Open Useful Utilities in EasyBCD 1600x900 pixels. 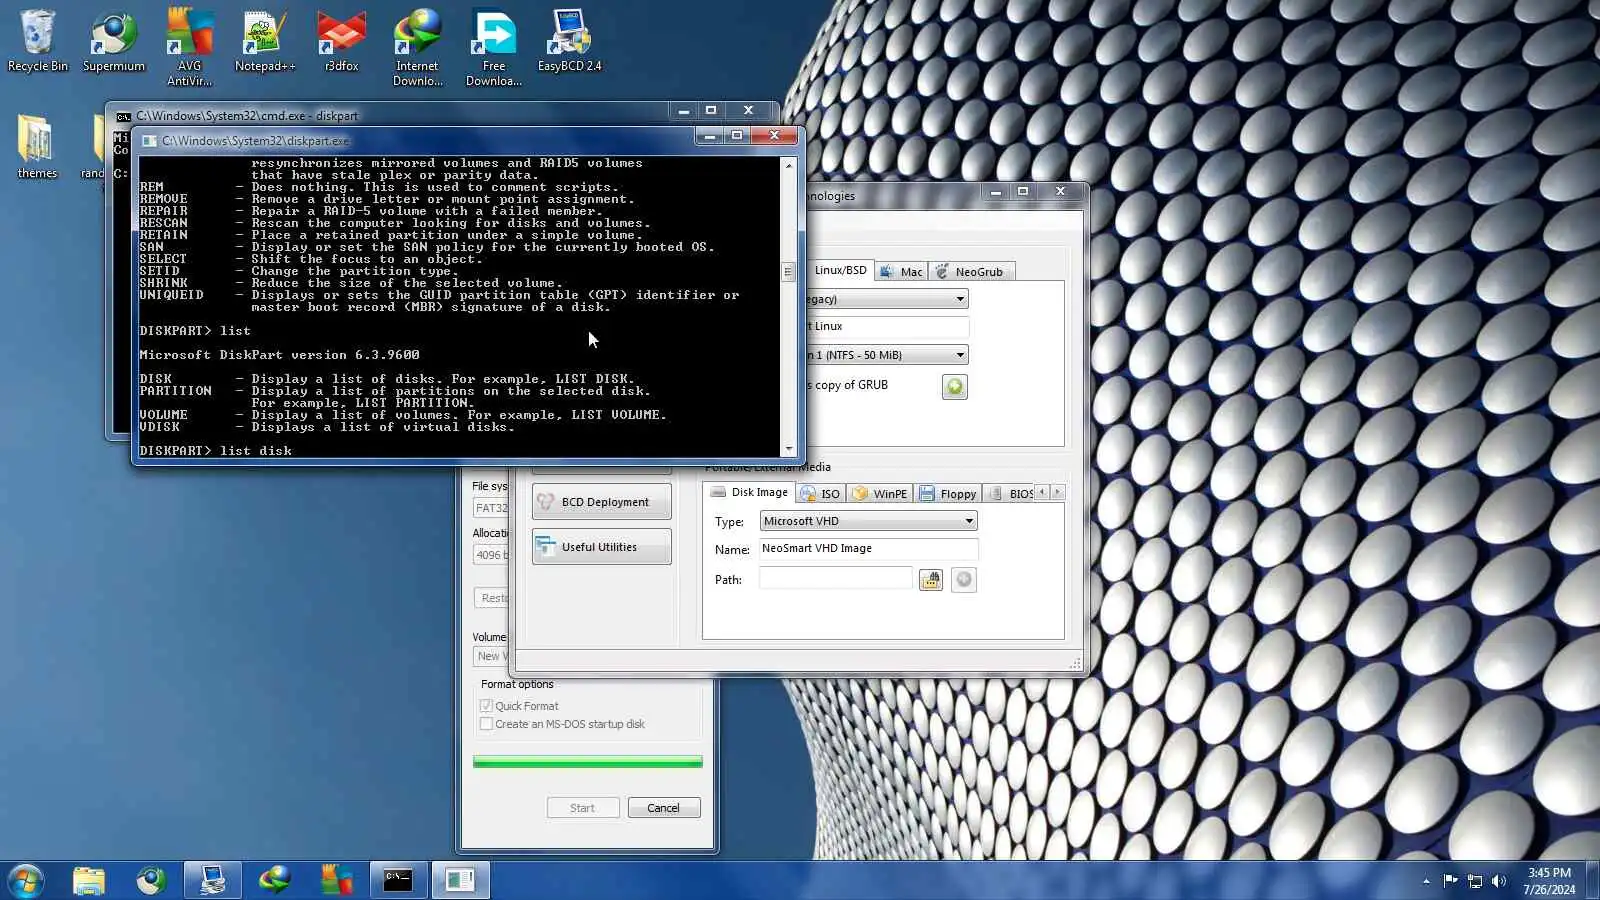pos(601,547)
